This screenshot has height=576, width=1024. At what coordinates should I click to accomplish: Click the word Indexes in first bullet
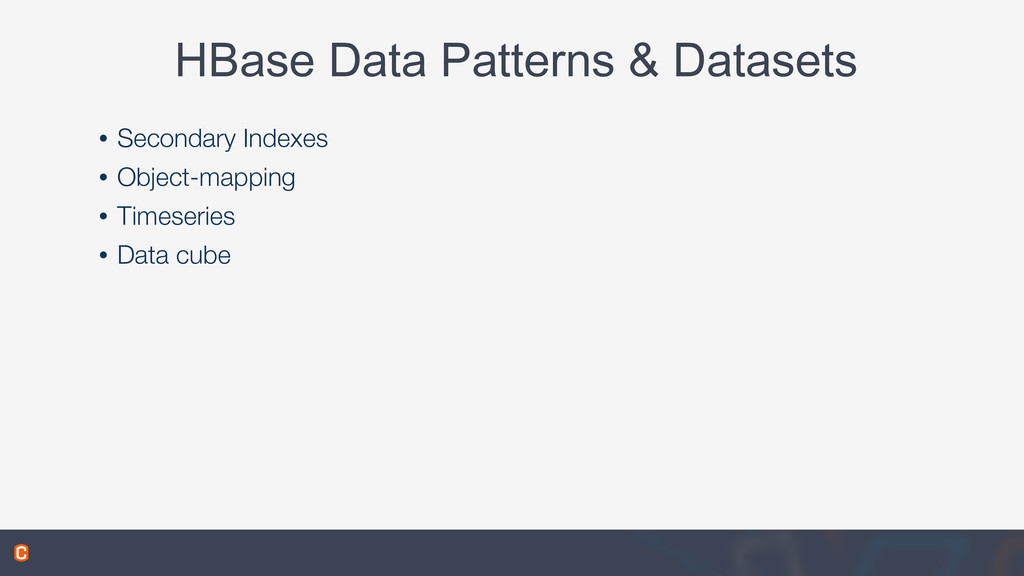click(x=285, y=138)
